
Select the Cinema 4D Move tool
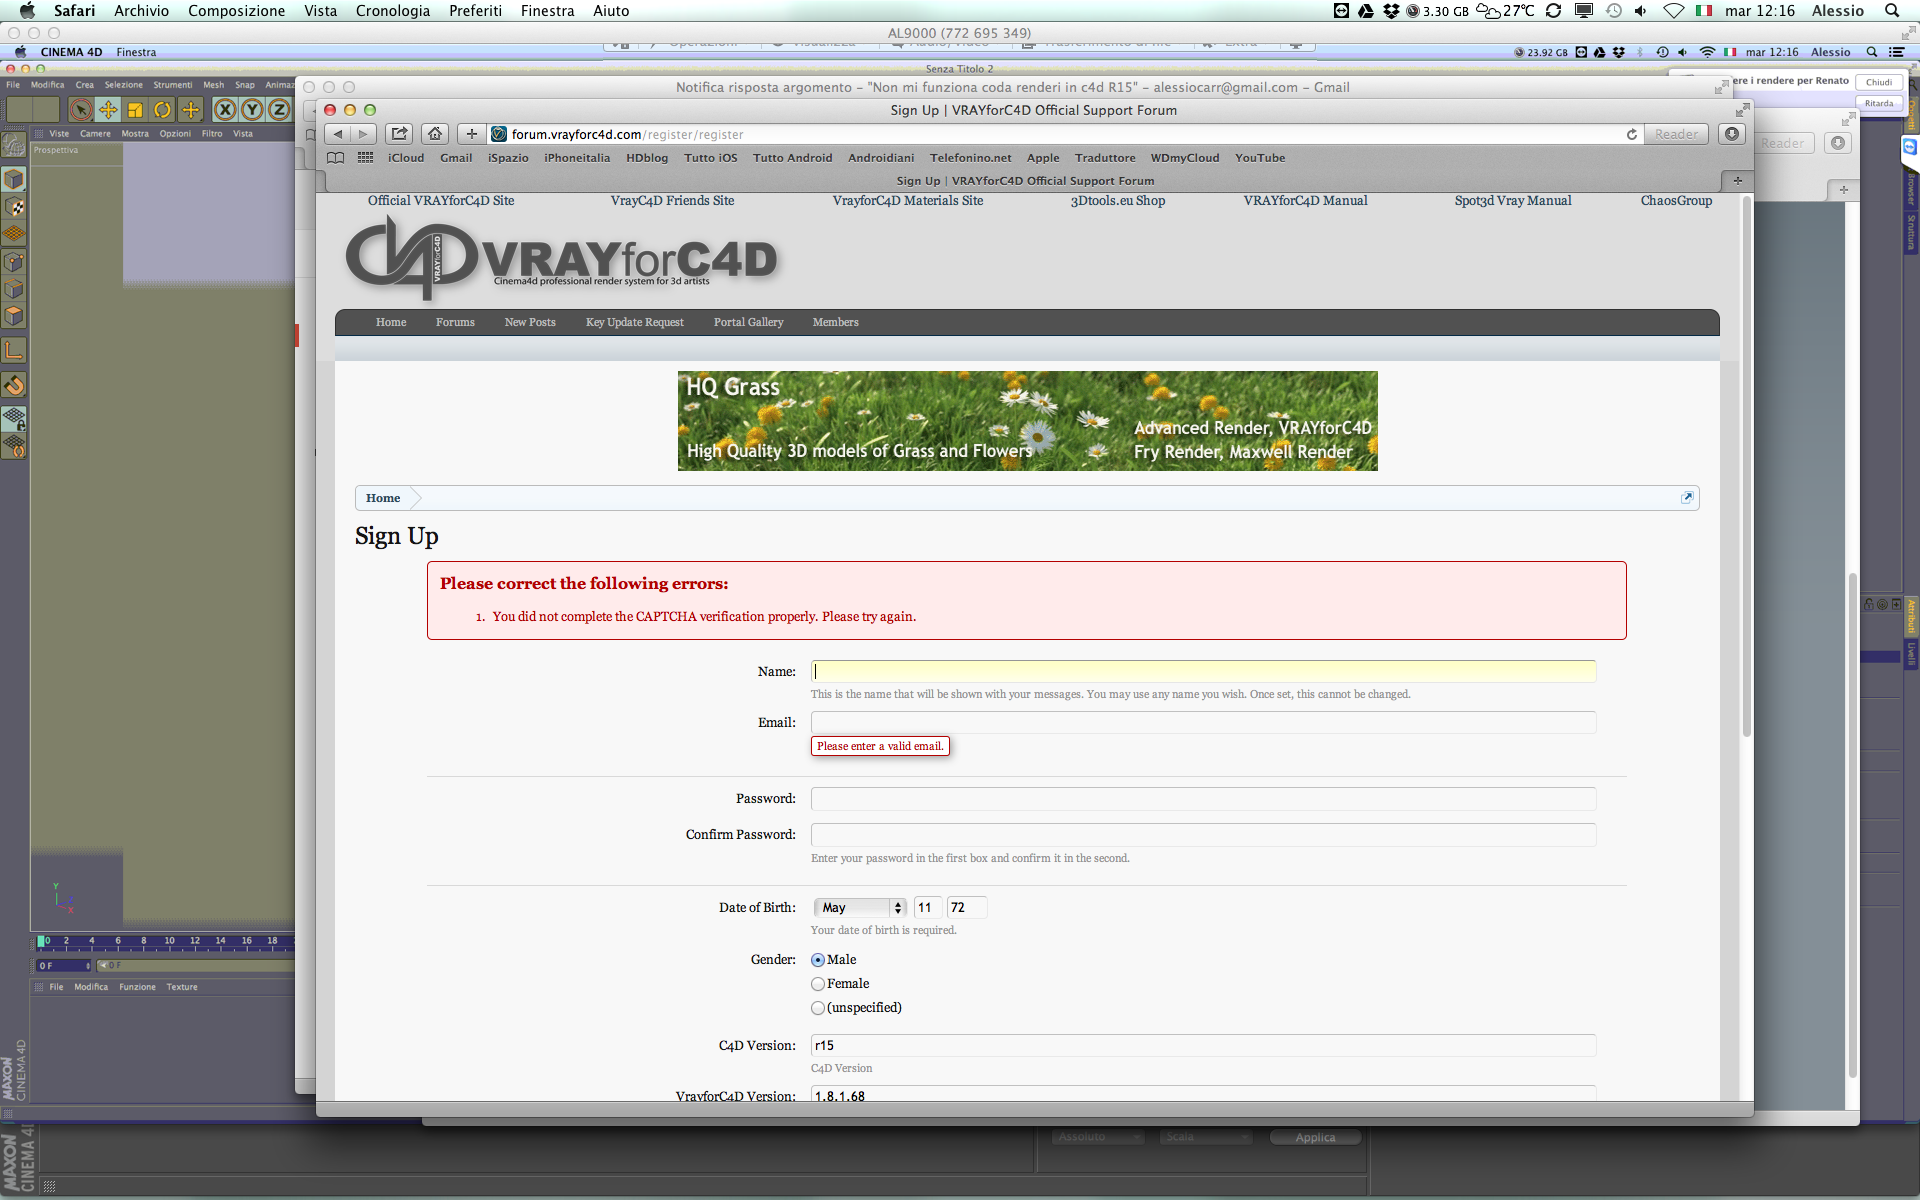coord(108,110)
